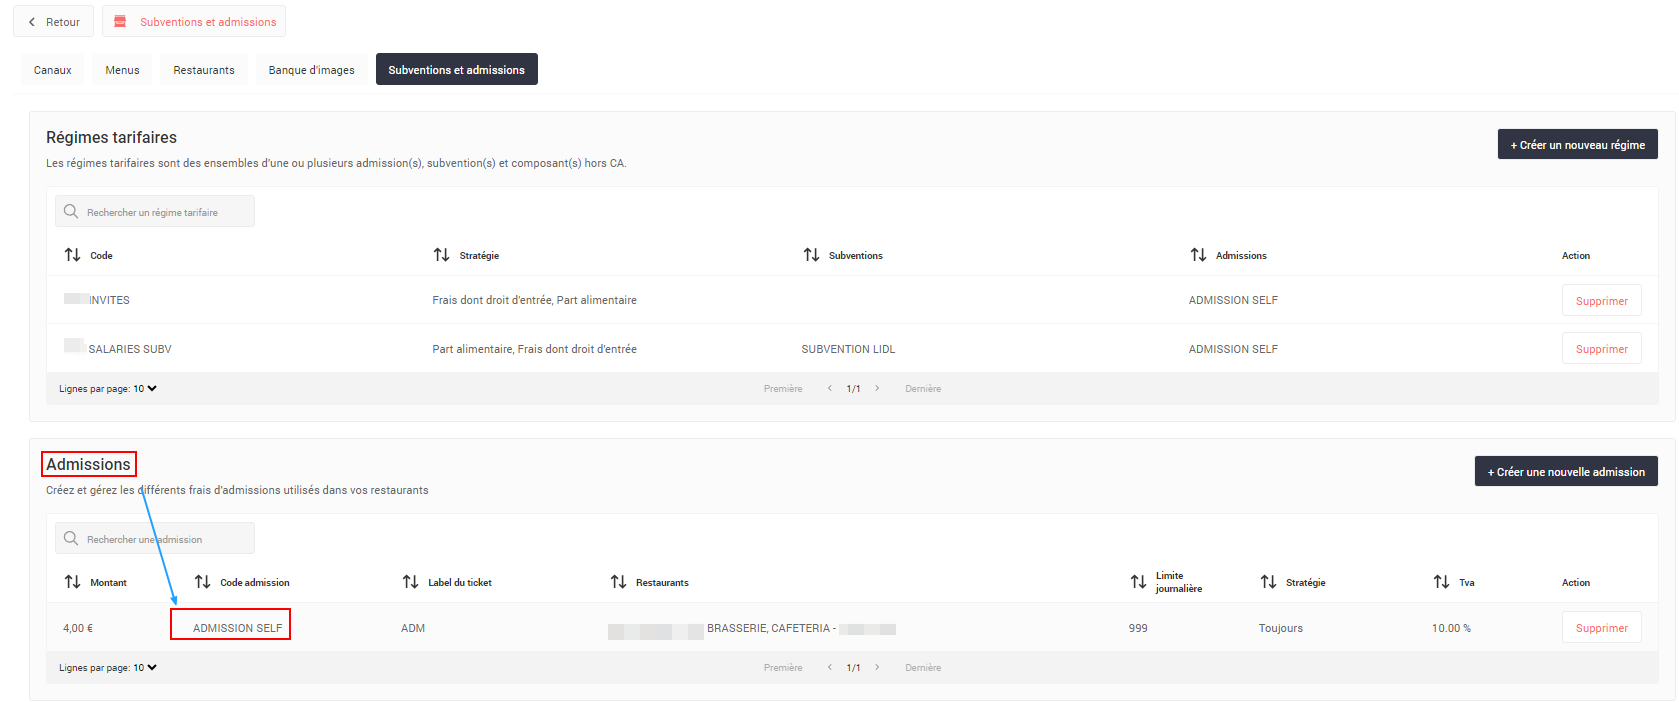Image resolution: width=1679 pixels, height=702 pixels.
Task: Click Créer un nouveau régime button
Action: pyautogui.click(x=1577, y=145)
